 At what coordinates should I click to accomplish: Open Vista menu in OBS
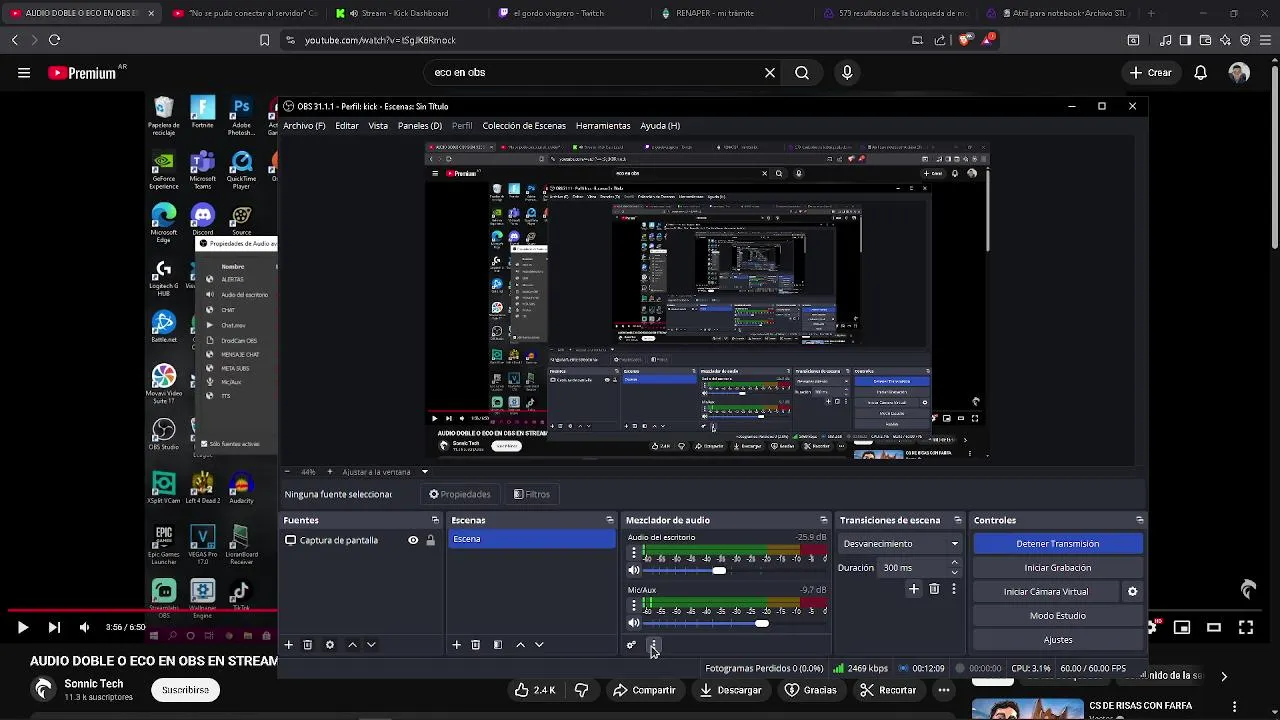coord(378,126)
